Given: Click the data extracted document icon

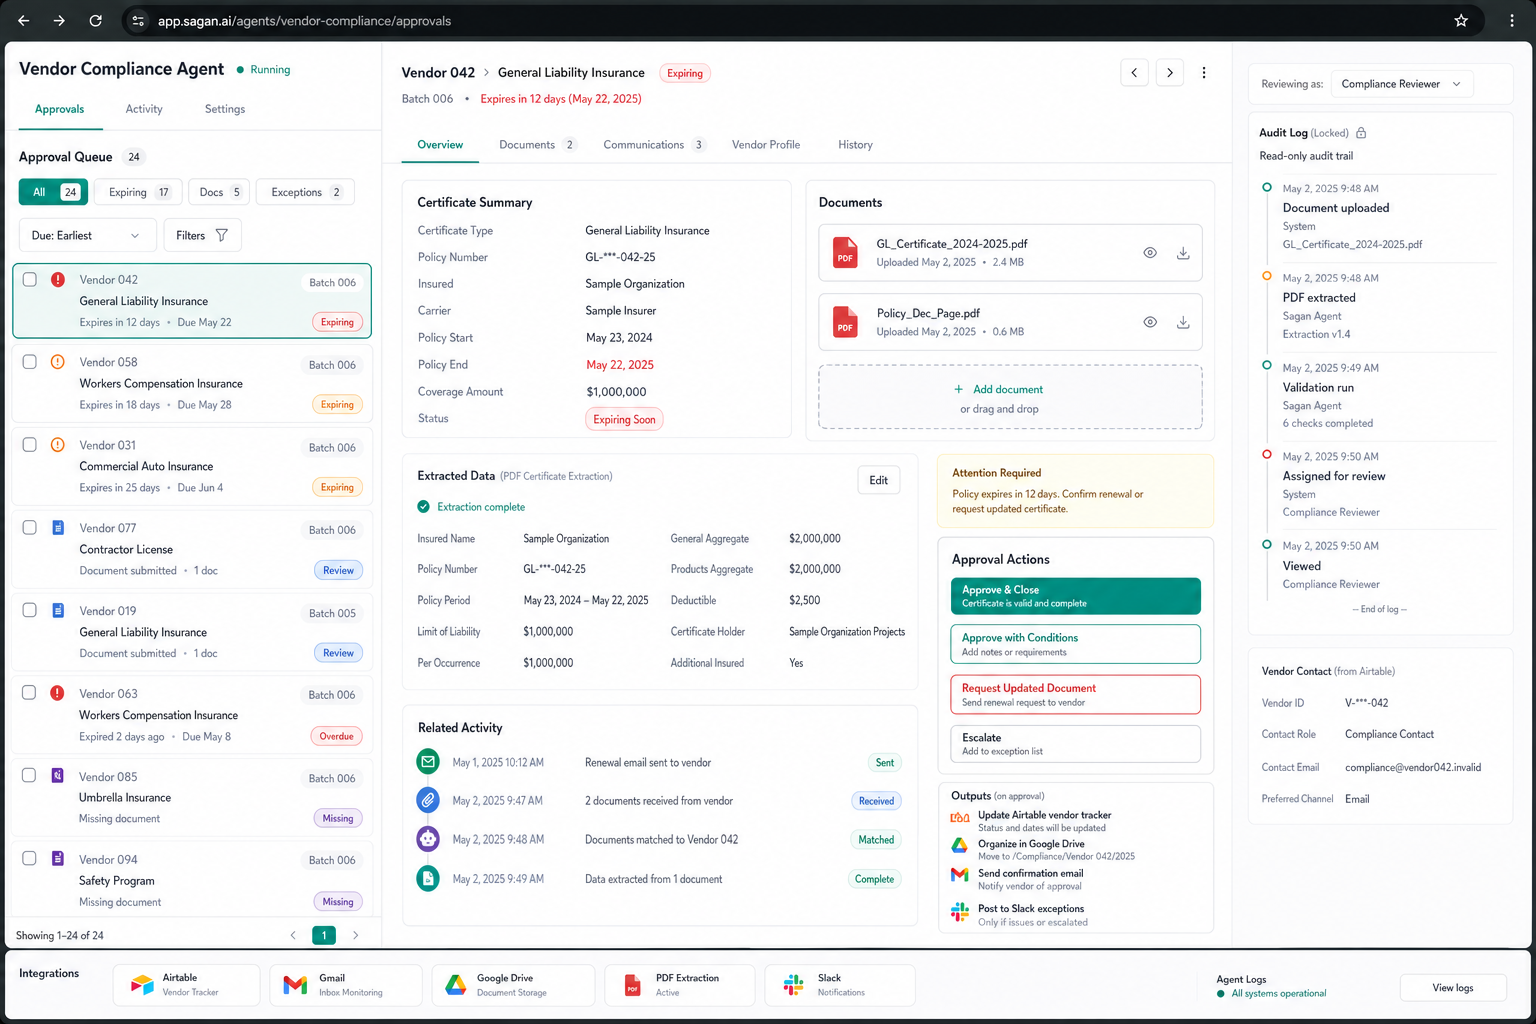Looking at the screenshot, I should [428, 879].
